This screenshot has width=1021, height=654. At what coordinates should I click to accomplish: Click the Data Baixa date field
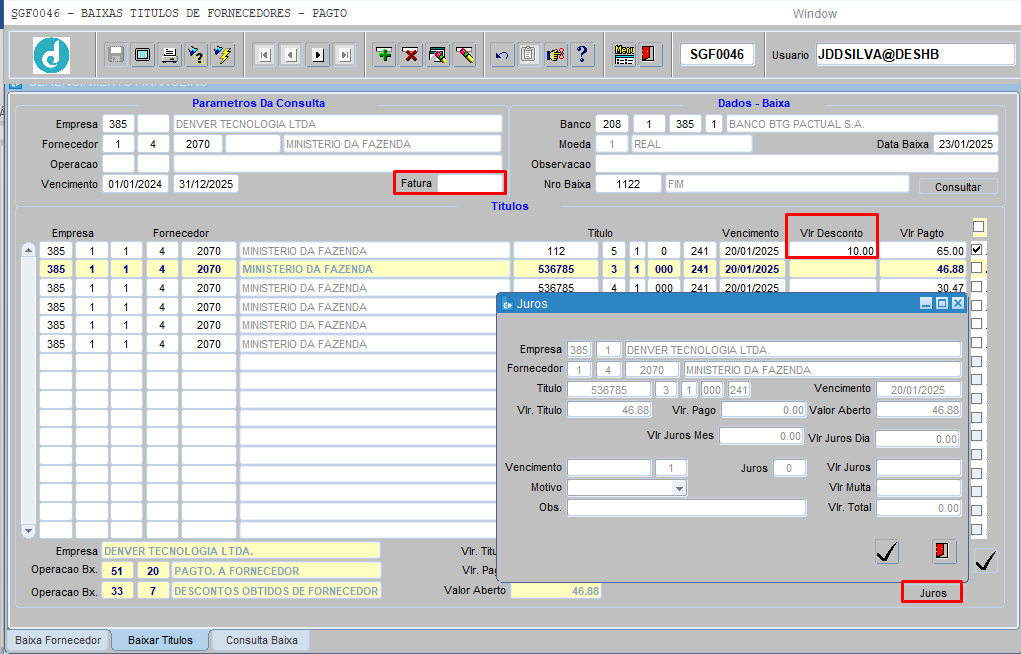965,144
